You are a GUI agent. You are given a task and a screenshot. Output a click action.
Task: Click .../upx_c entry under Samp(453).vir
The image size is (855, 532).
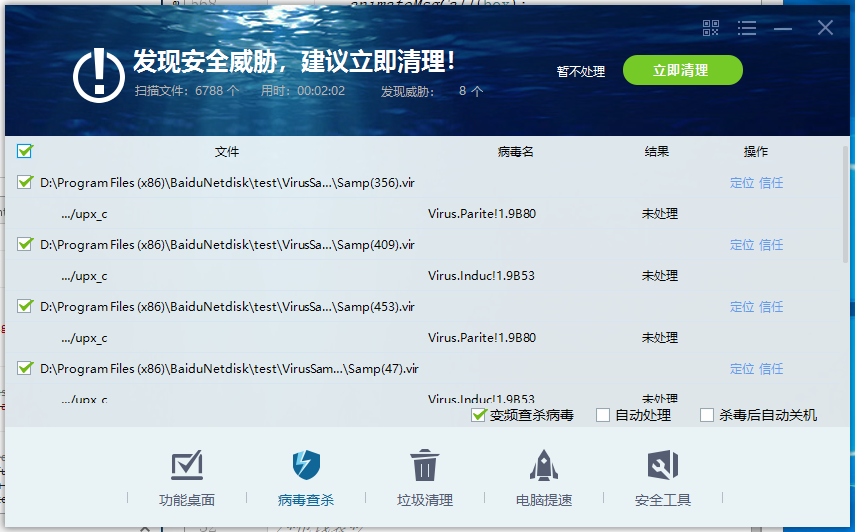[x=85, y=338]
